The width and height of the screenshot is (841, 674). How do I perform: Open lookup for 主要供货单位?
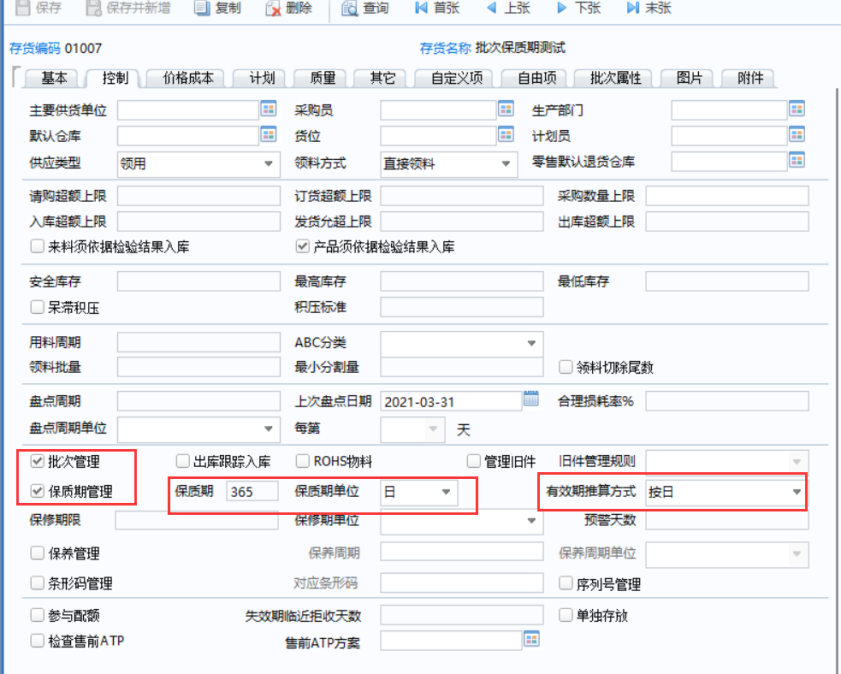(x=269, y=109)
